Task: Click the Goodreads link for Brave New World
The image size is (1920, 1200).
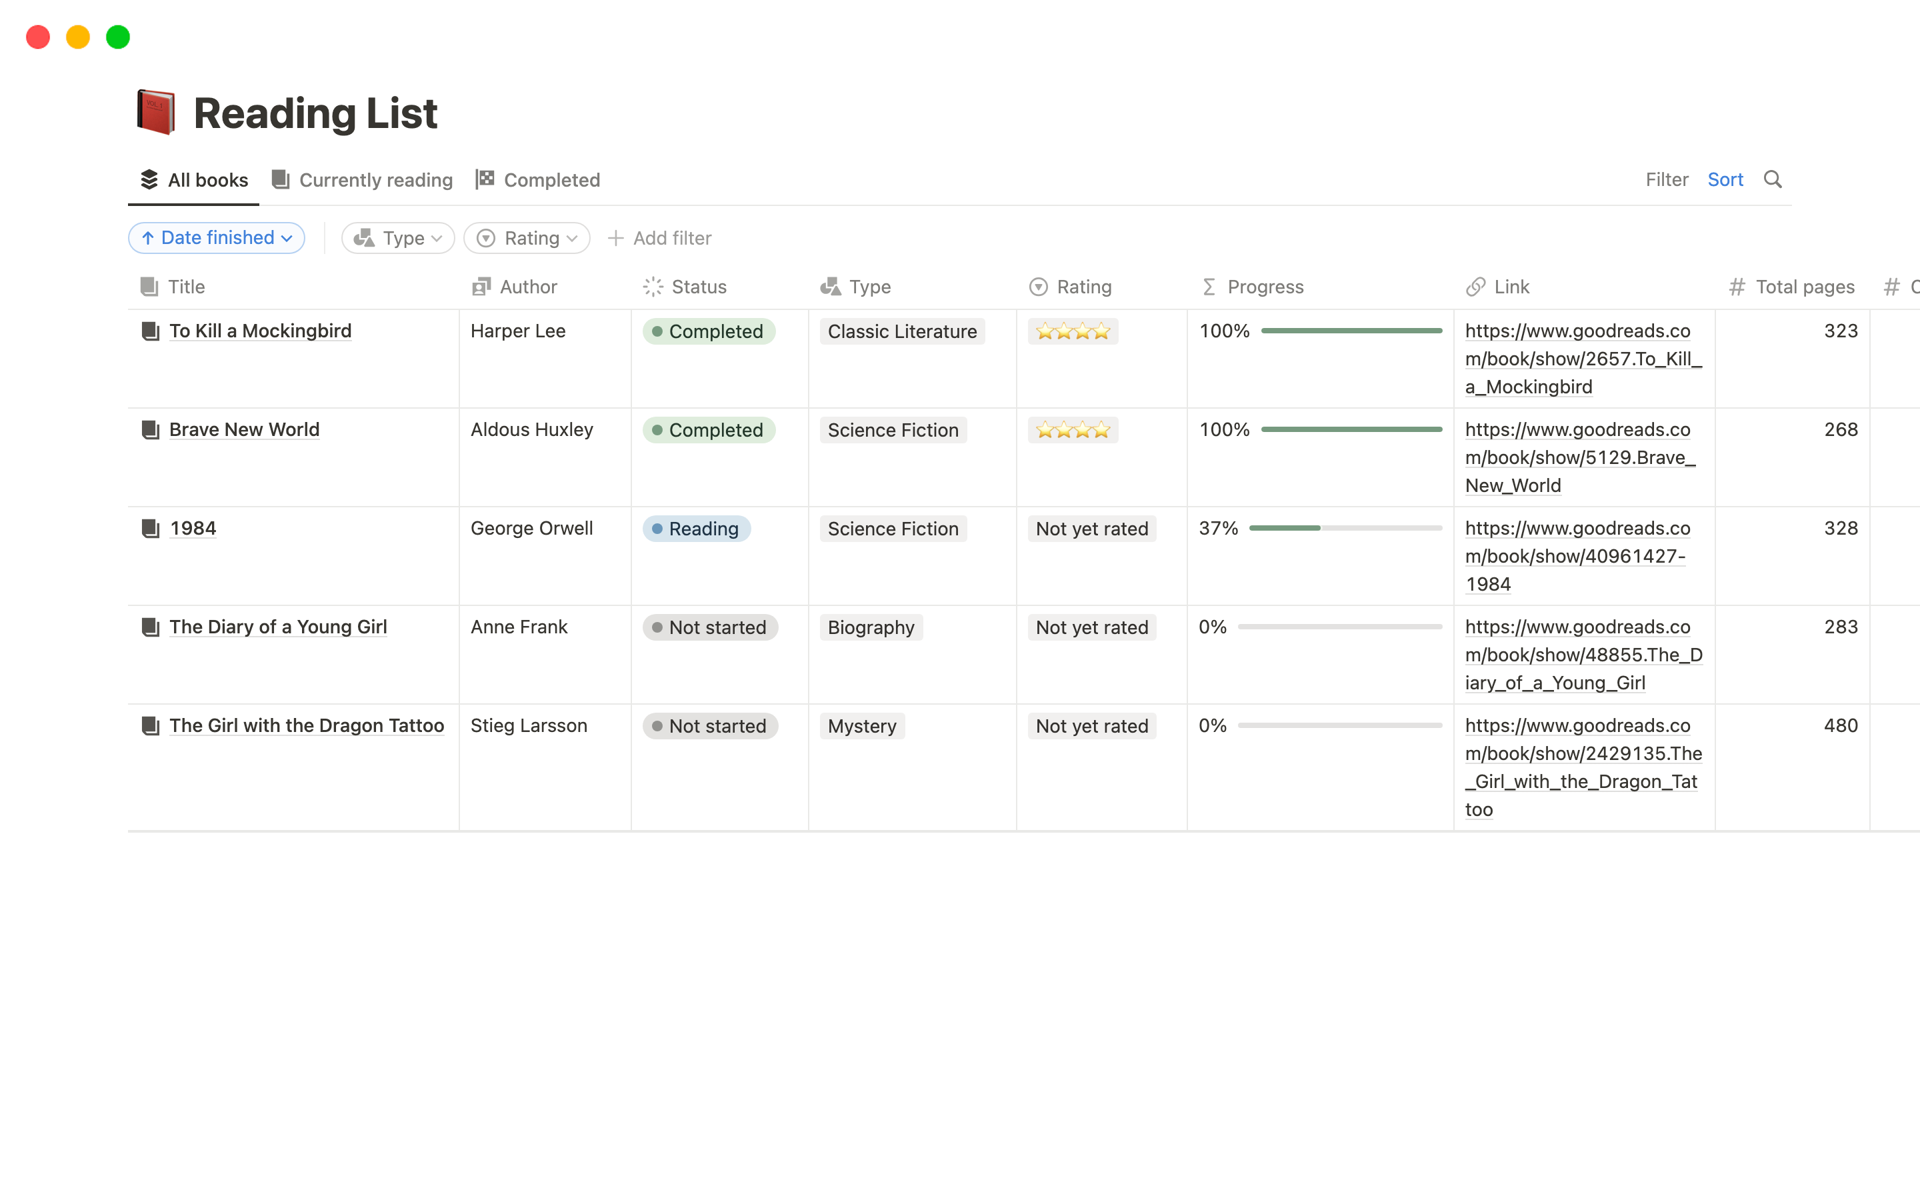Action: pyautogui.click(x=1580, y=456)
